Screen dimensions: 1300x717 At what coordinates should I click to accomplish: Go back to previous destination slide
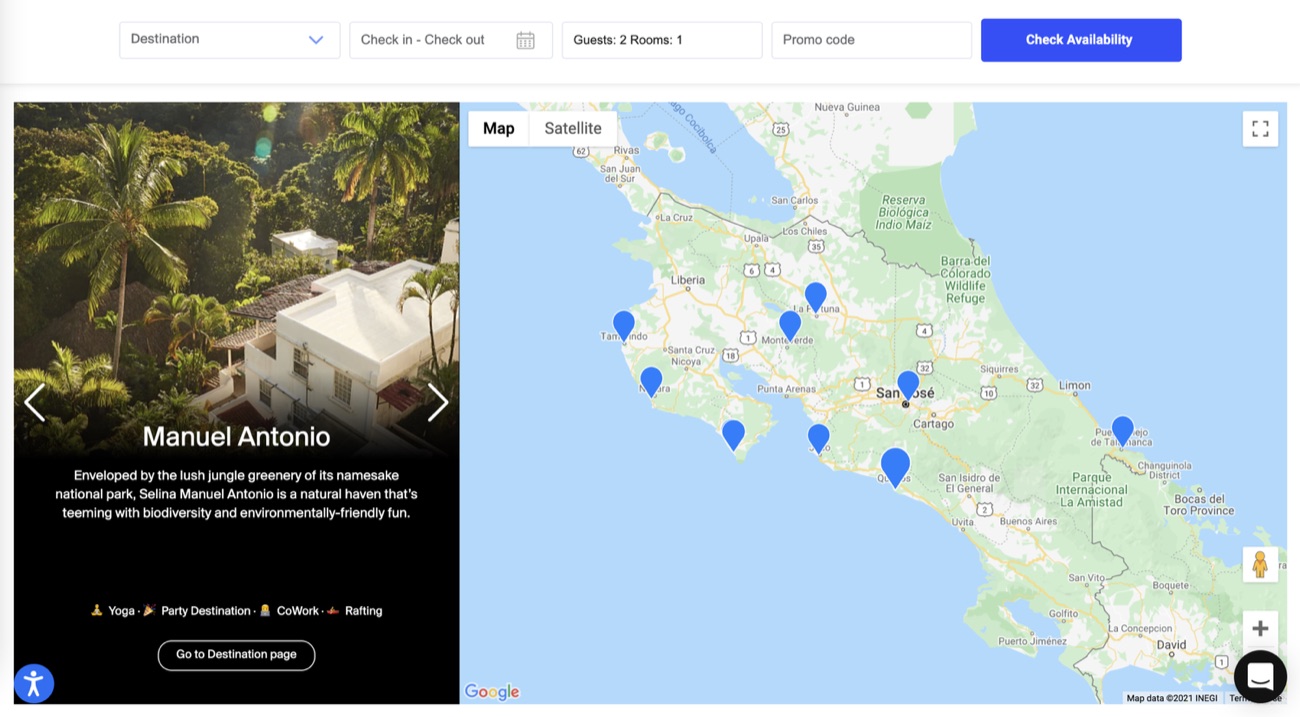tap(35, 402)
